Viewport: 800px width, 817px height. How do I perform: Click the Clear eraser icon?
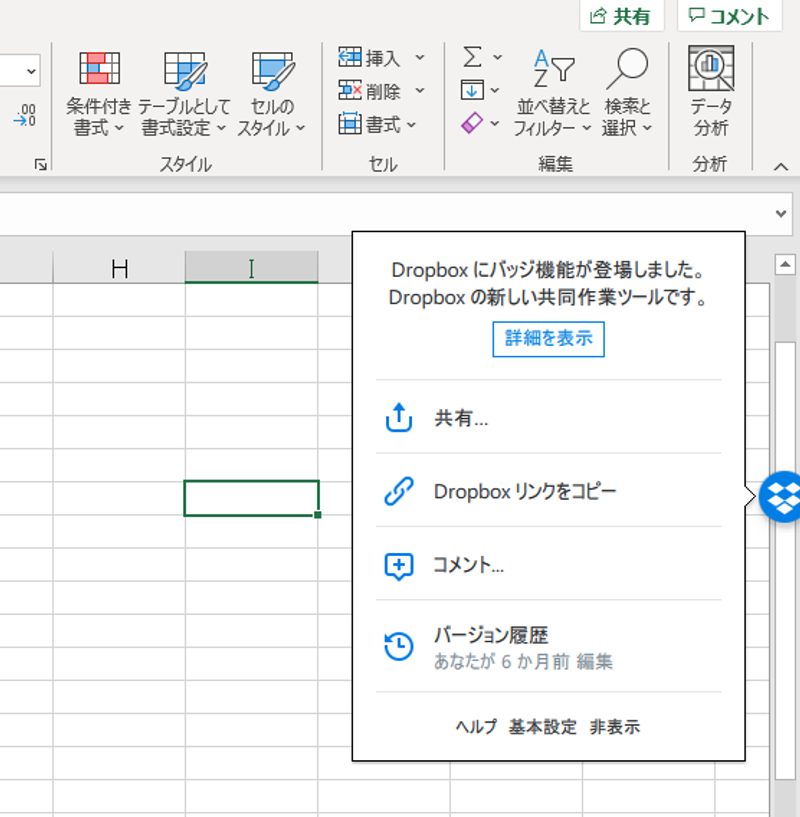click(472, 123)
